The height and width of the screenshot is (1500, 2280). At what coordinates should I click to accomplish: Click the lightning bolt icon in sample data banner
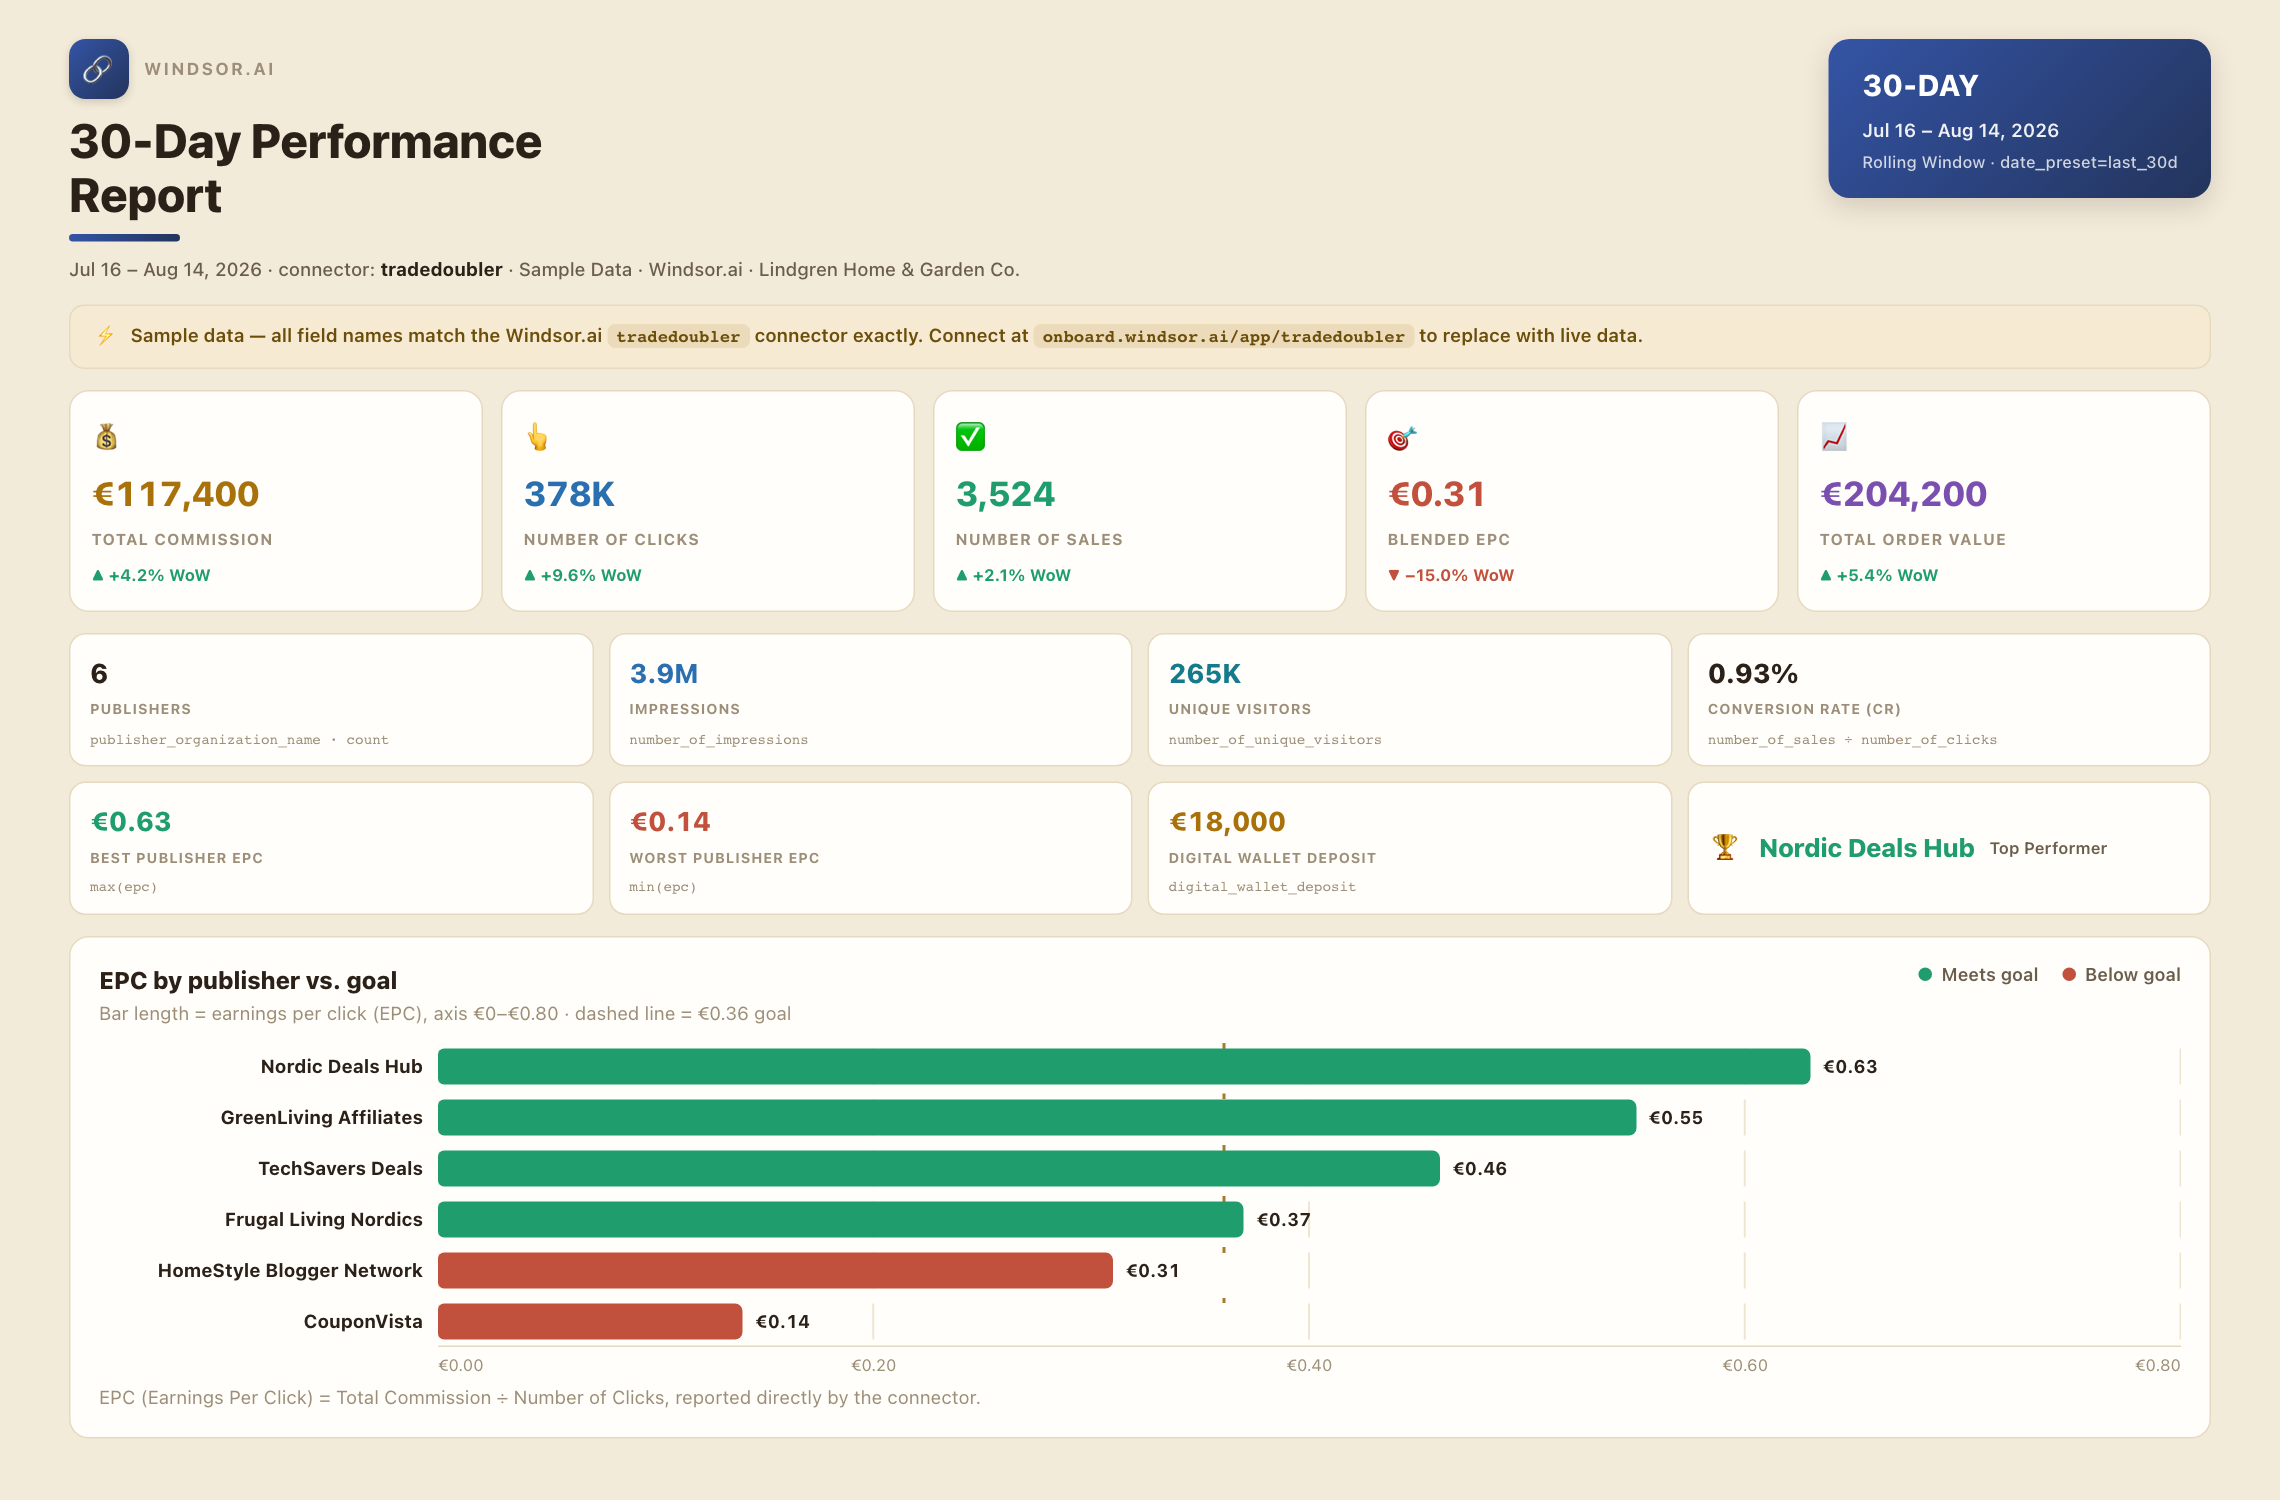pyautogui.click(x=106, y=336)
